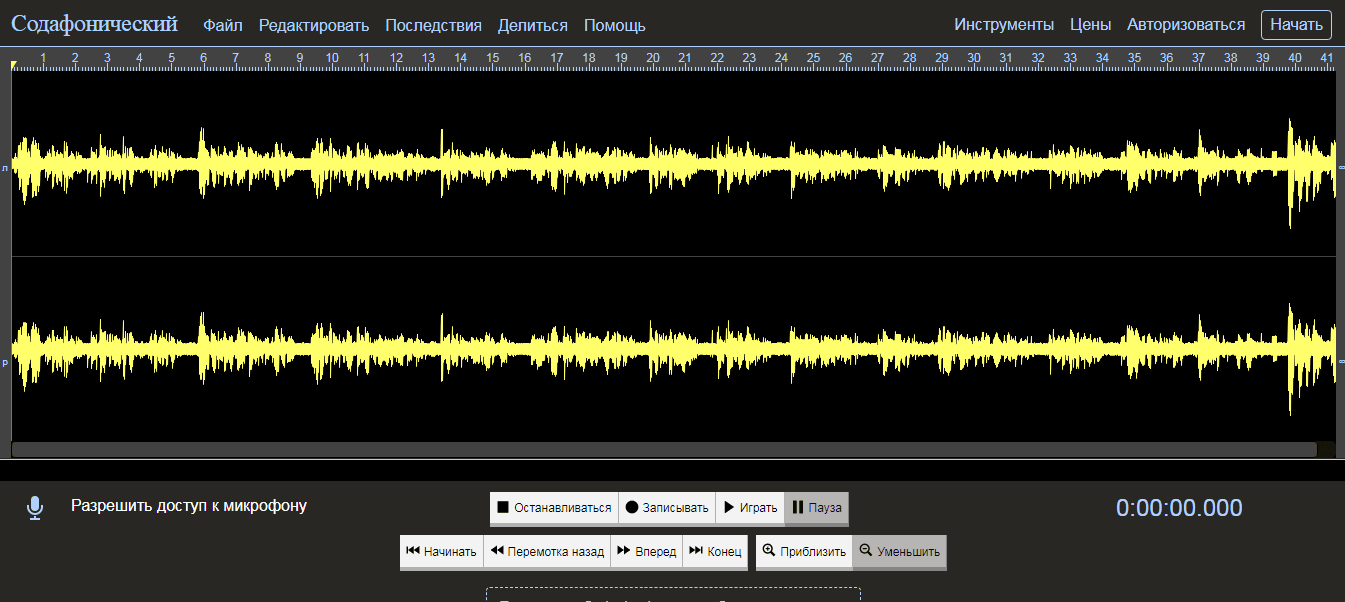The image size is (1345, 602).
Task: Expand the Последствия effects menu
Action: coord(433,26)
